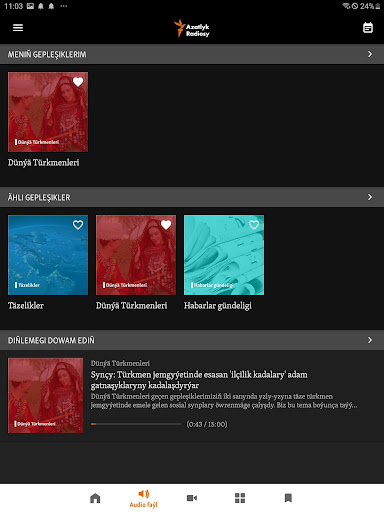The height and width of the screenshot is (512, 384).
Task: Open the hamburger navigation menu
Action: tap(18, 28)
